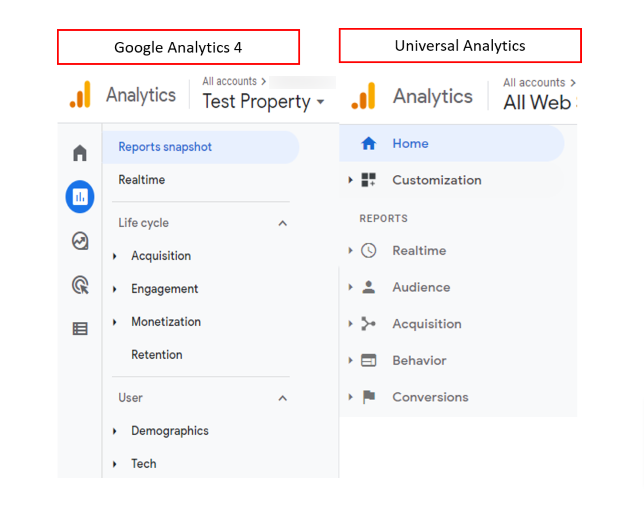Open the GA4 Explore icon
The height and width of the screenshot is (506, 644).
pyautogui.click(x=80, y=241)
